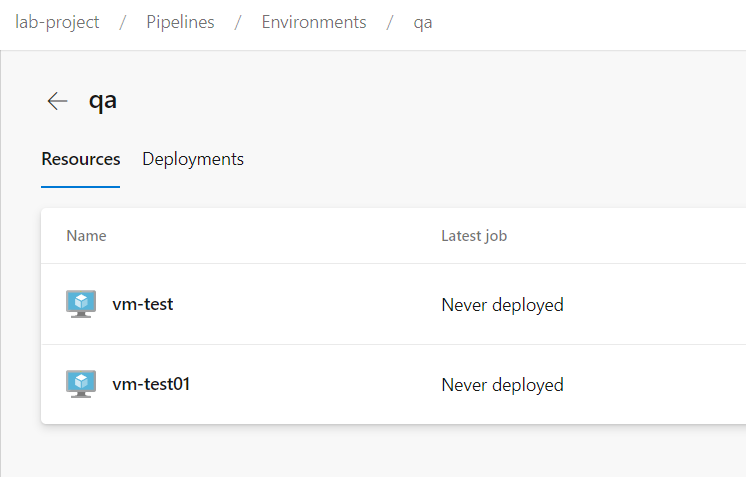Click the Name column header
Screen dimensions: 746x477
pos(86,236)
